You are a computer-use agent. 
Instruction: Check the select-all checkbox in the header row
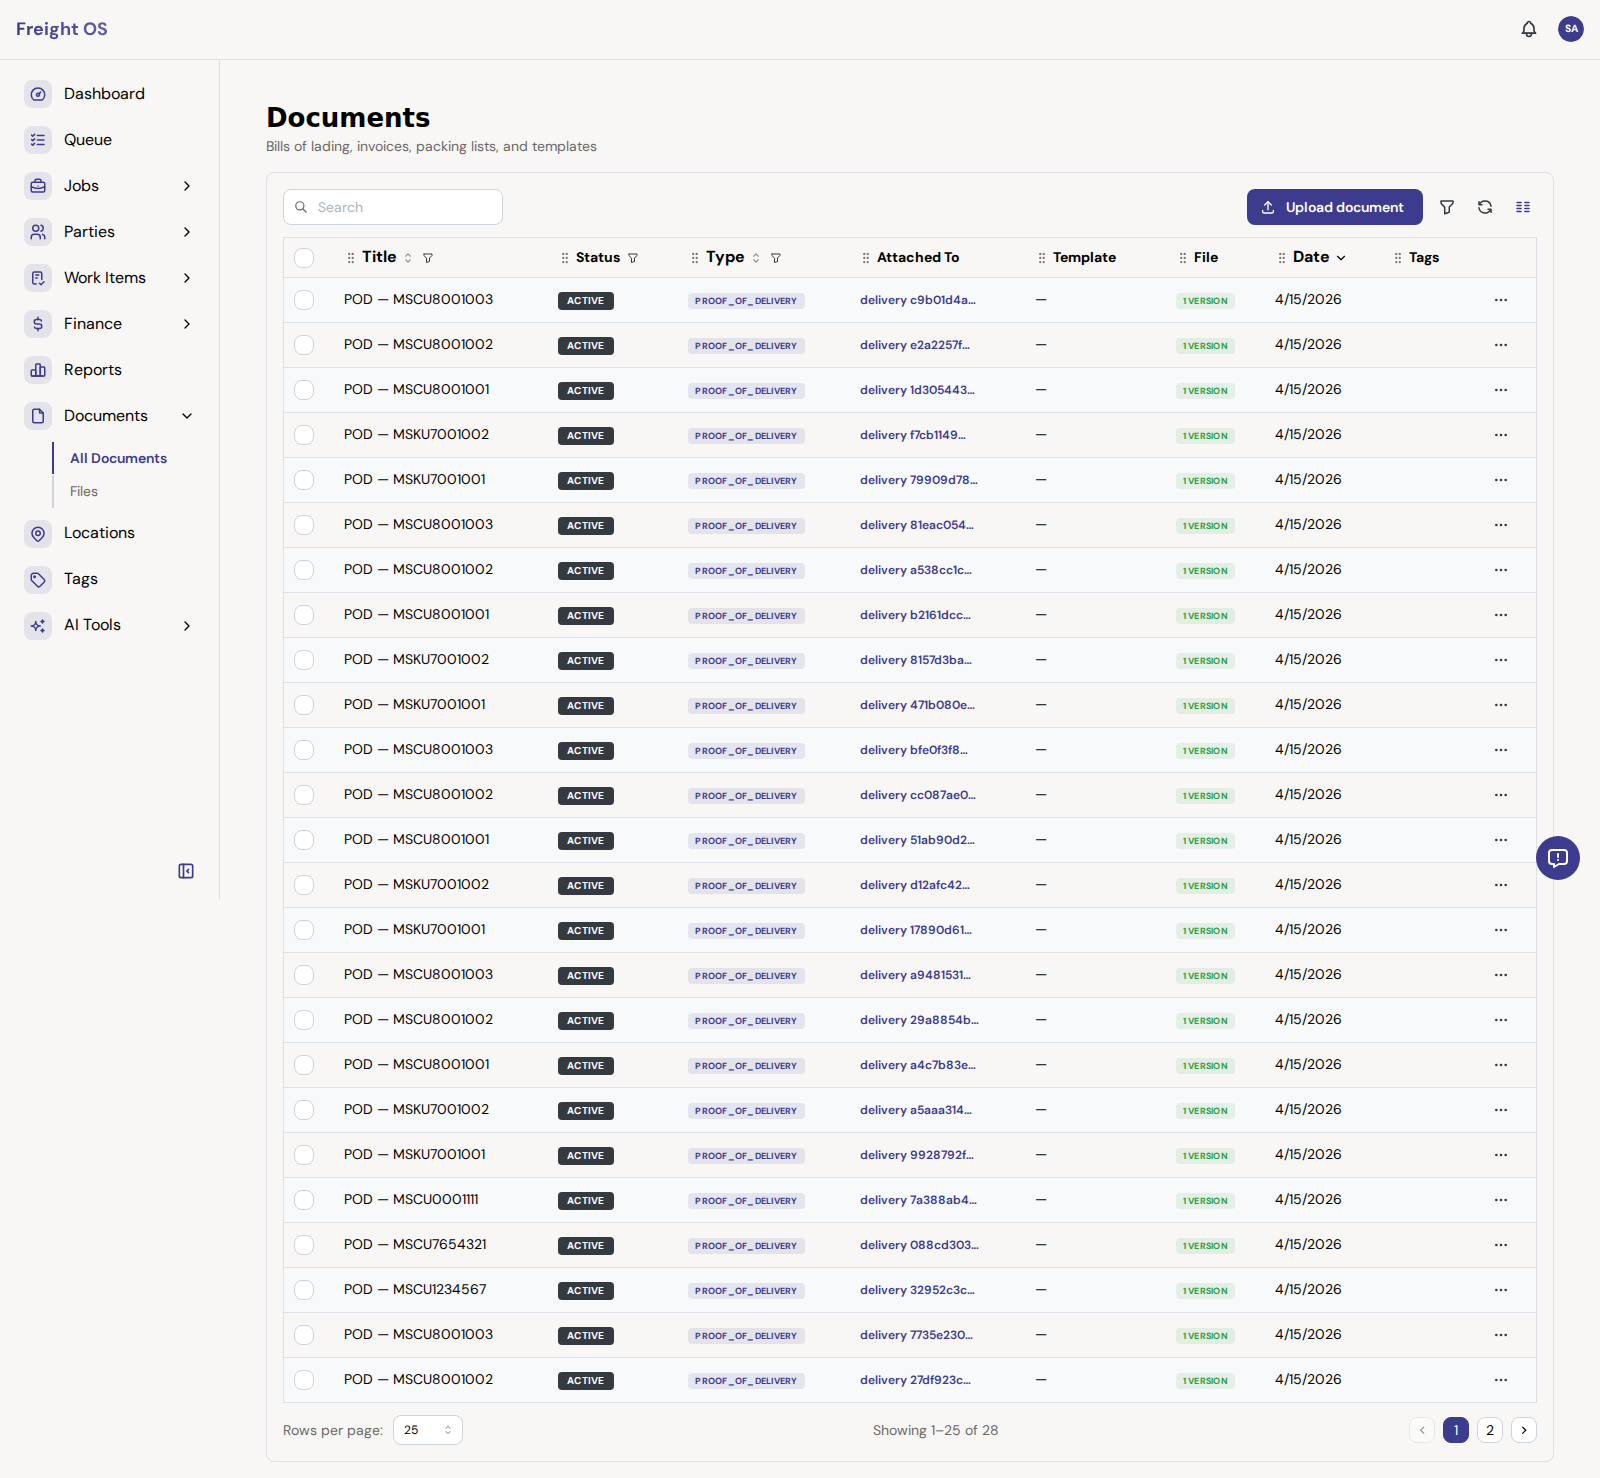(304, 258)
